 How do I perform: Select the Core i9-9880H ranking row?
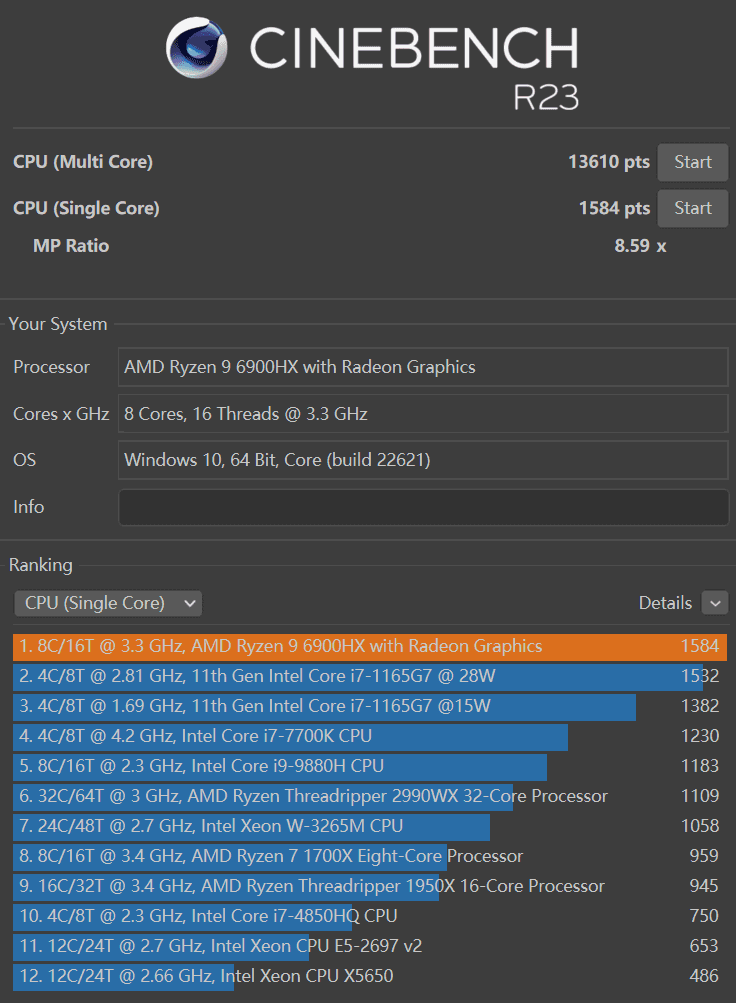tap(368, 766)
